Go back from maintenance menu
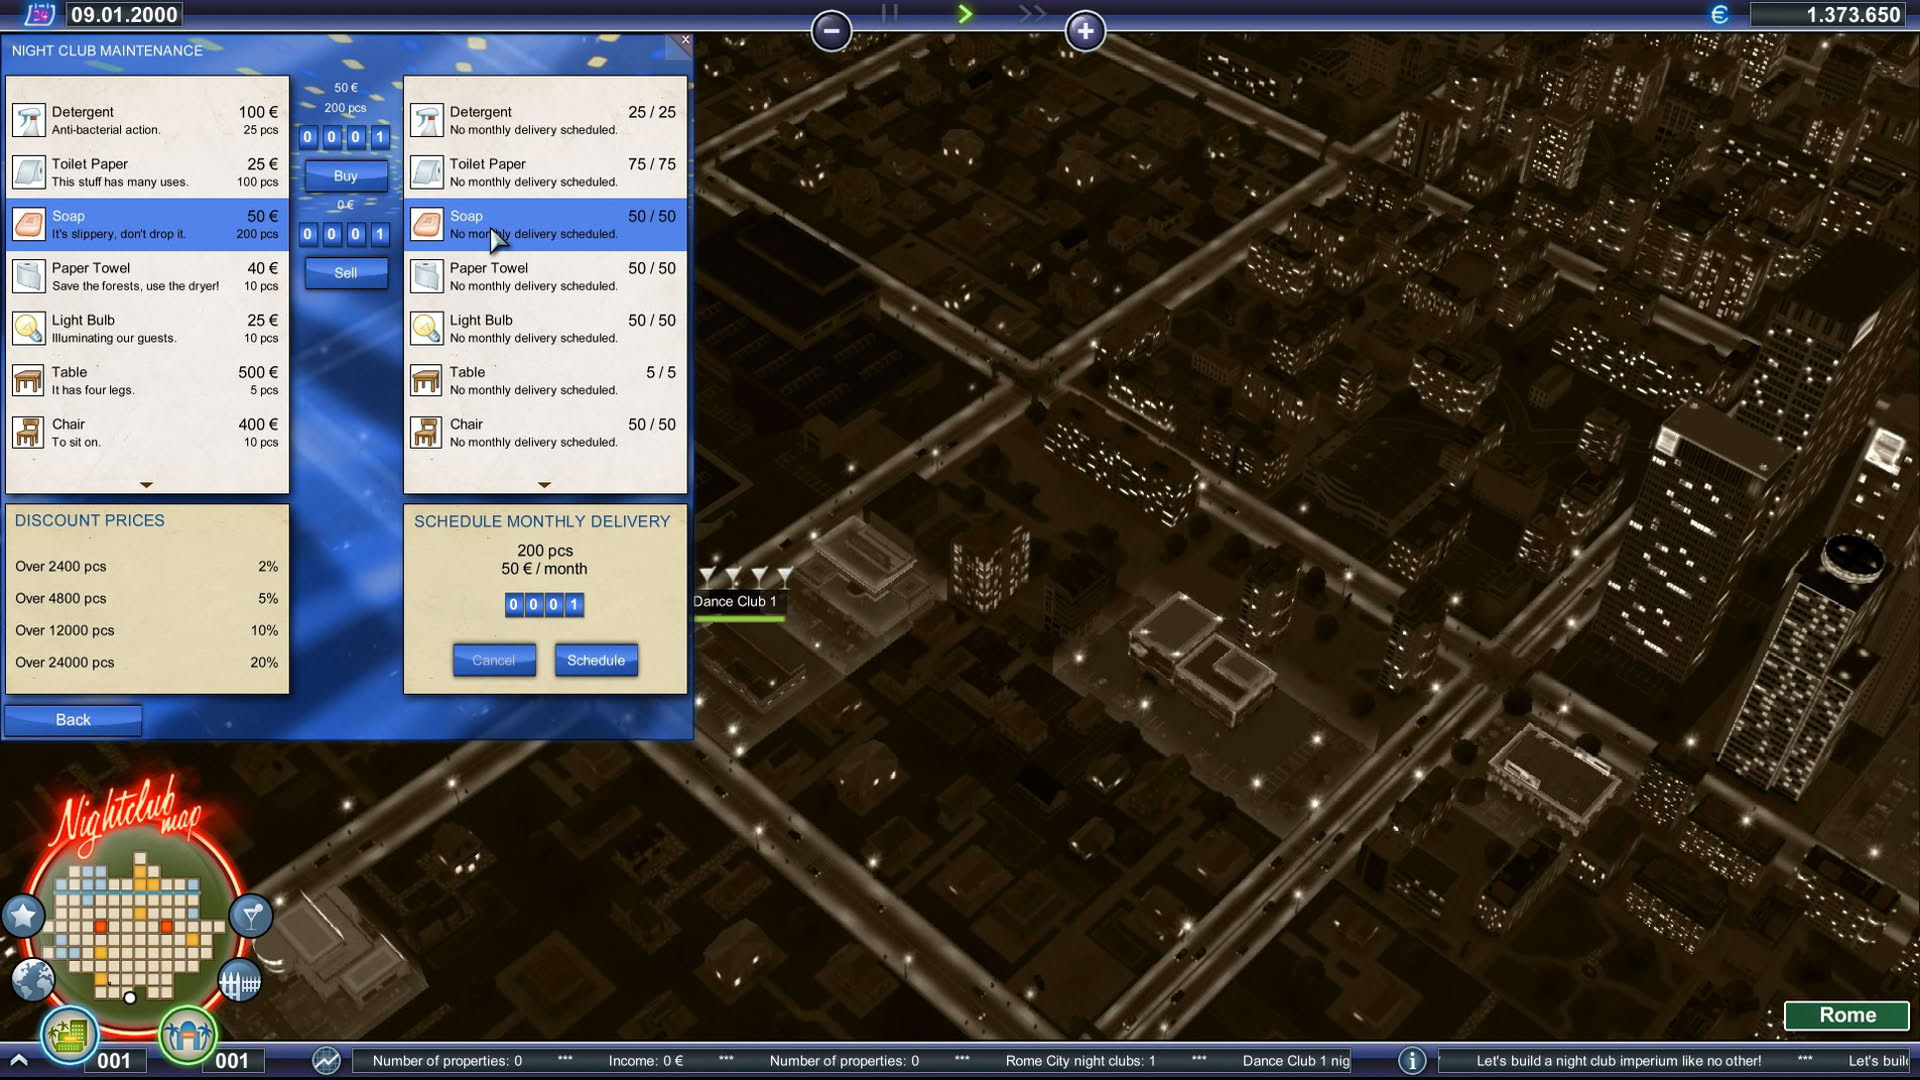 pos(73,720)
